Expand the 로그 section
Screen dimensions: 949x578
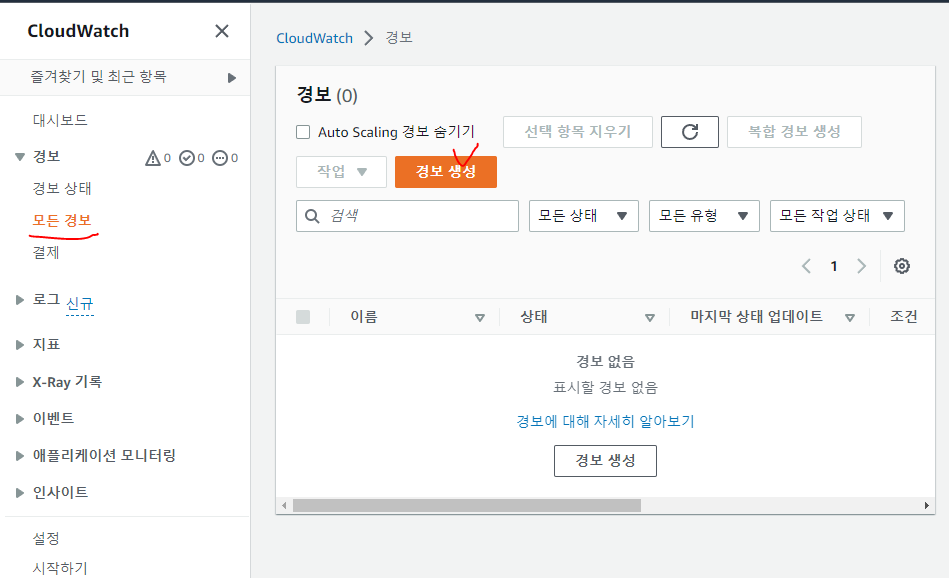click(20, 300)
